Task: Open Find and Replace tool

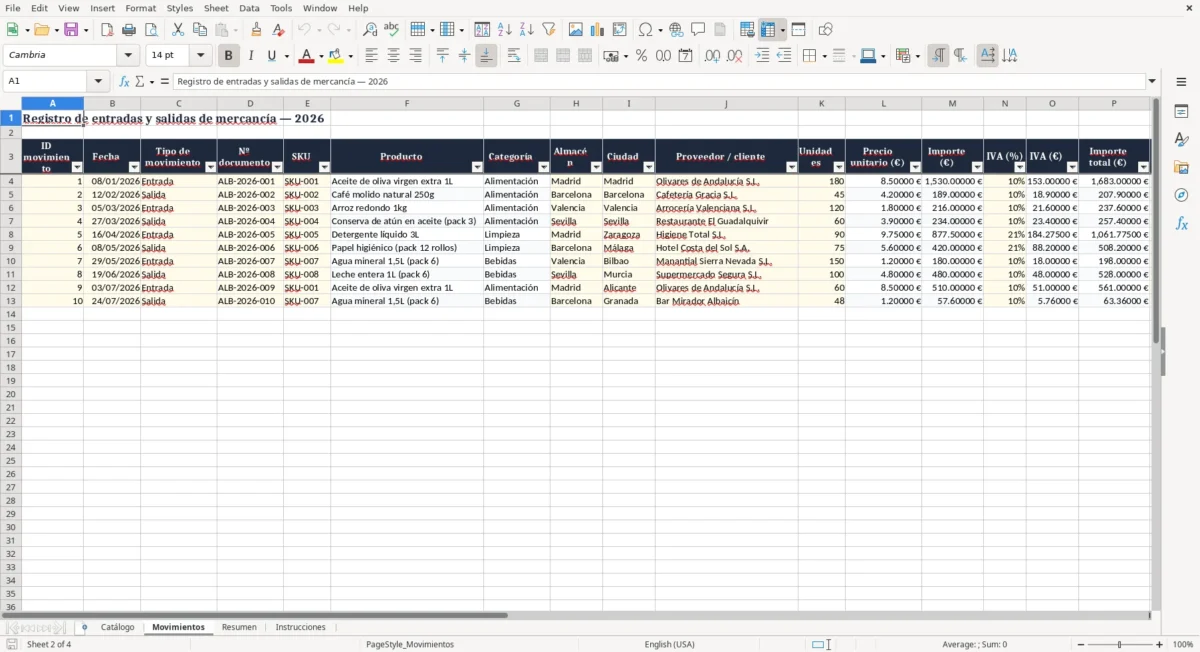Action: pos(370,29)
